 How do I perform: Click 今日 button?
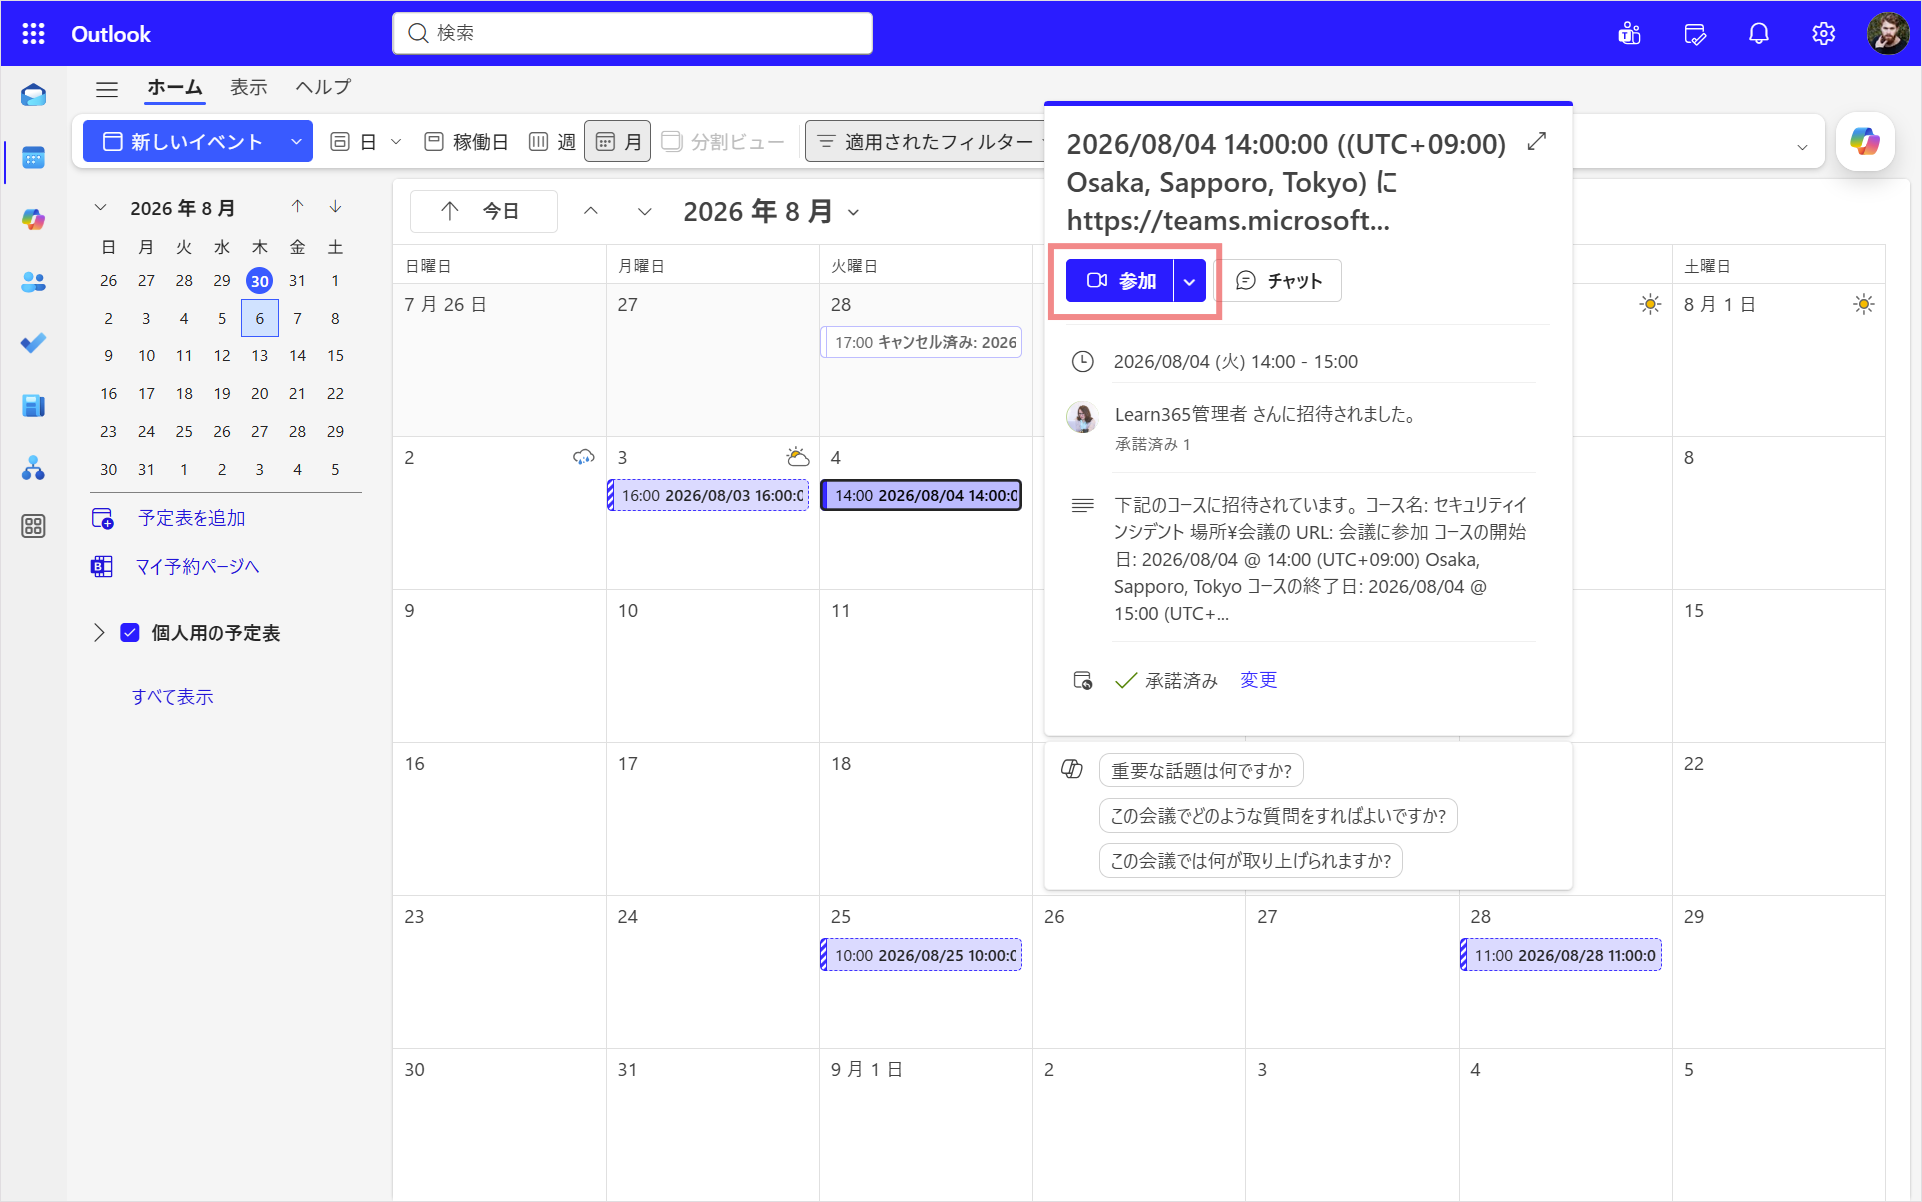pos(484,211)
